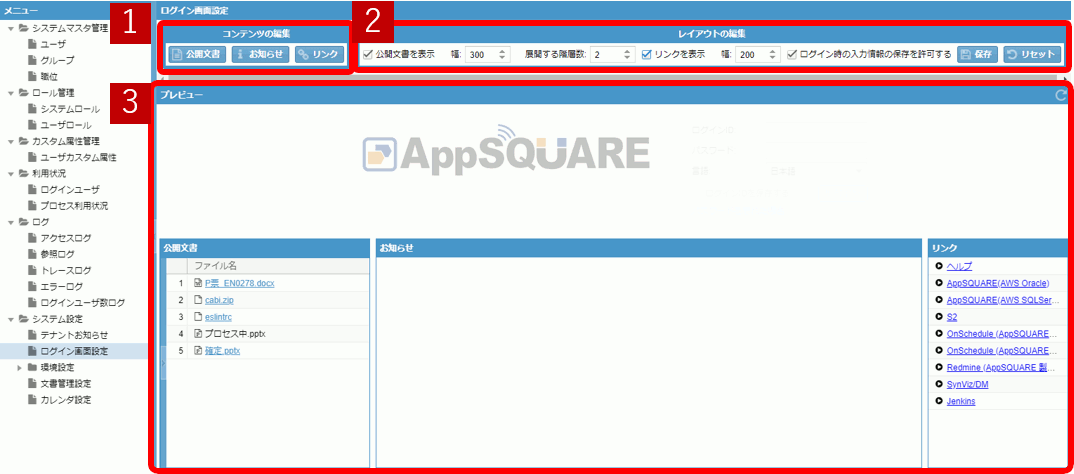Open ユーザカスタム属性 menu item
The image size is (1074, 474).
pos(78,158)
